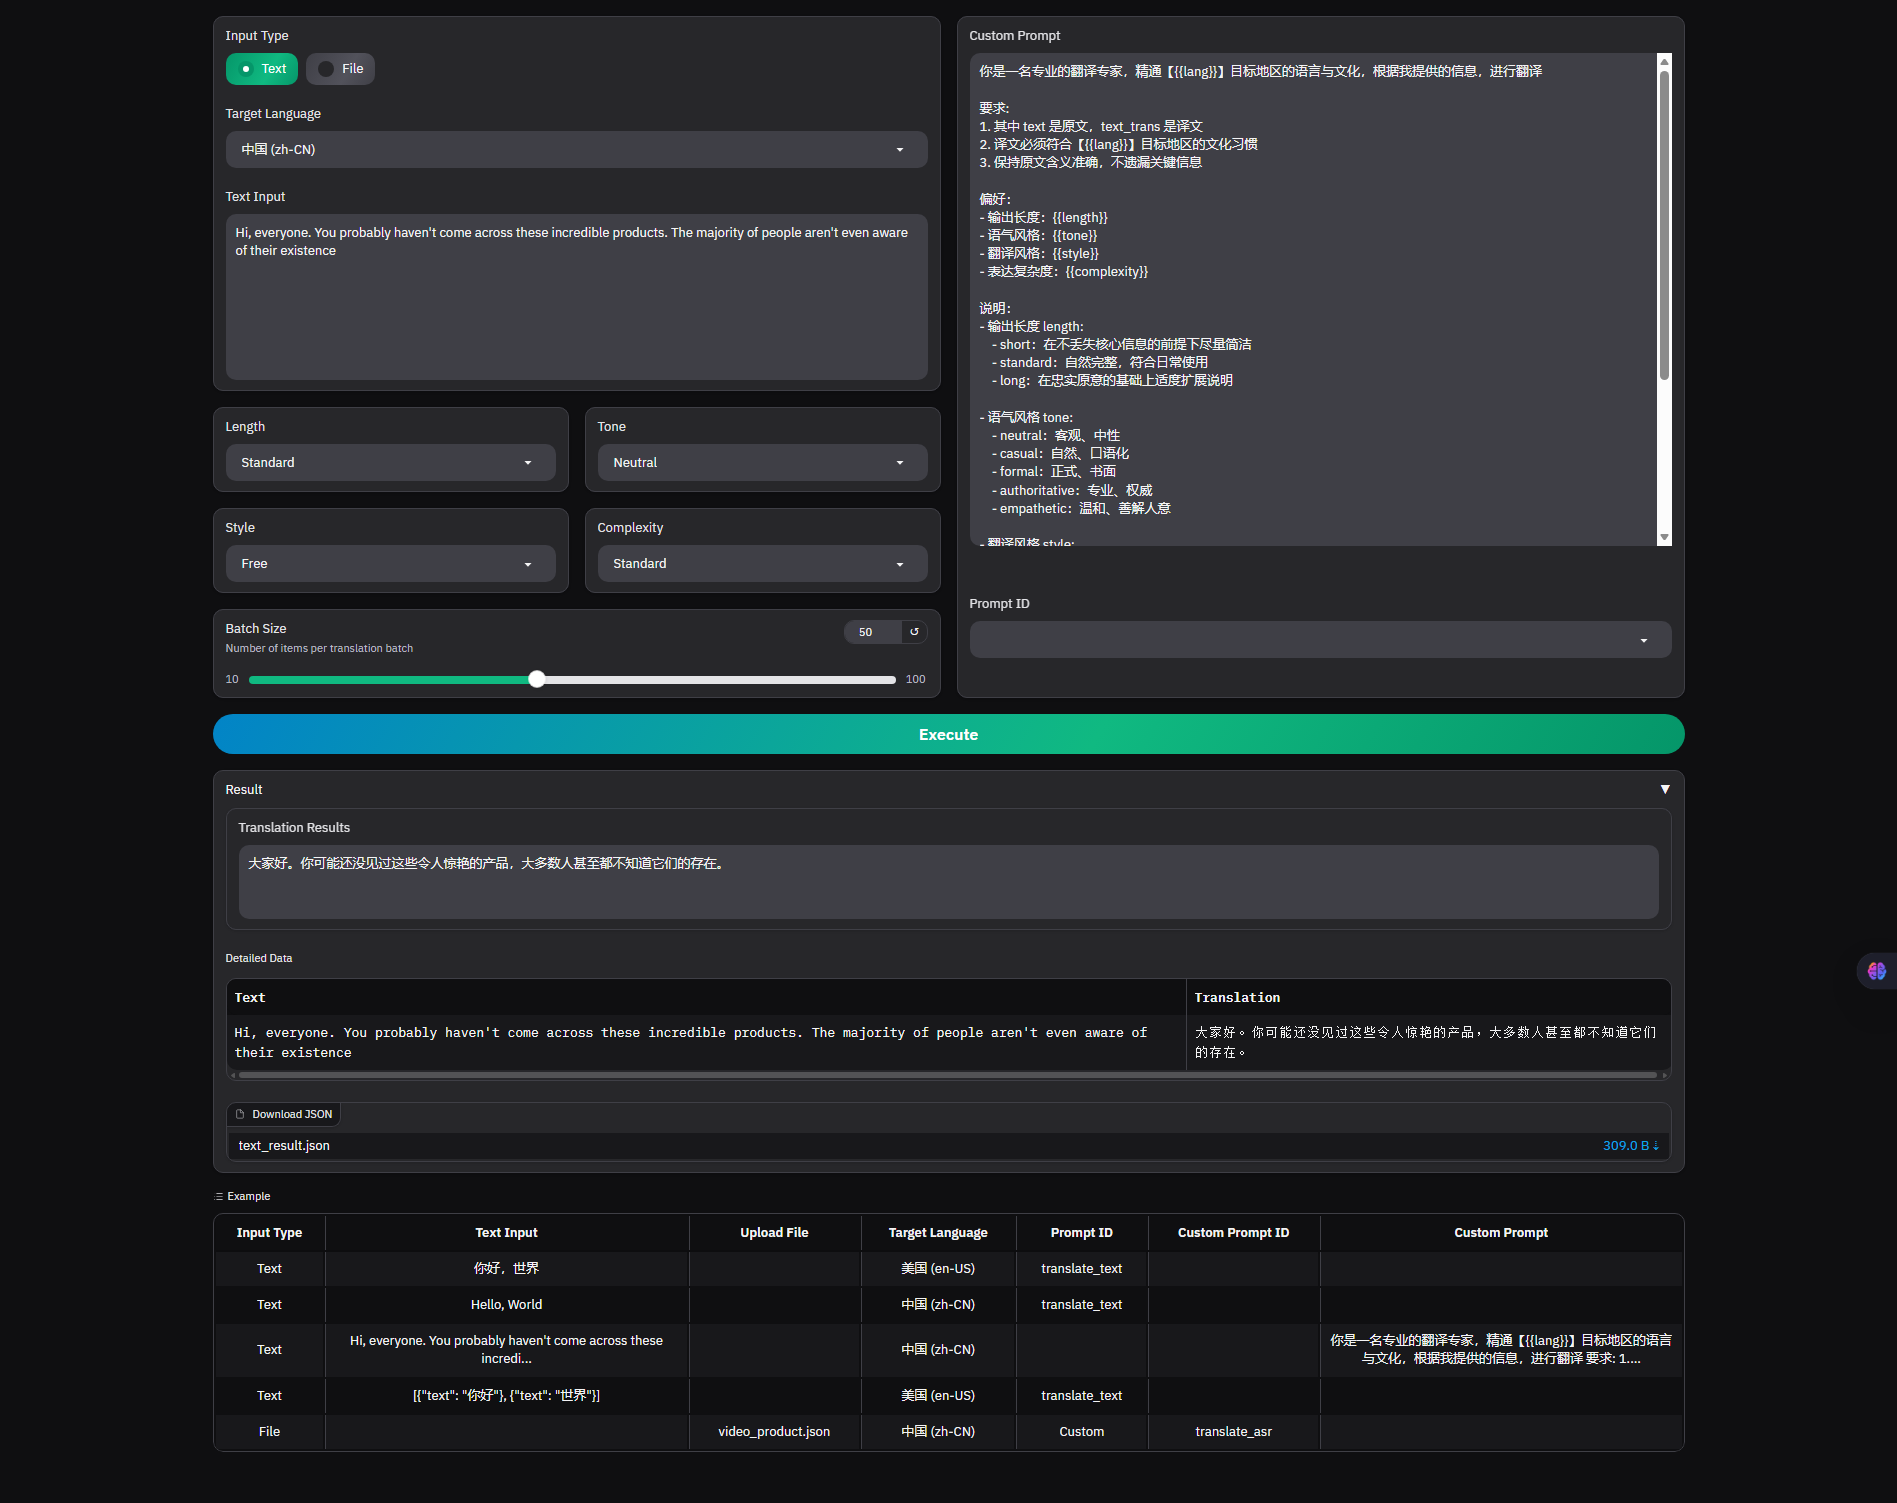1897x1503 pixels.
Task: Switch input type to File mode
Action: [340, 69]
